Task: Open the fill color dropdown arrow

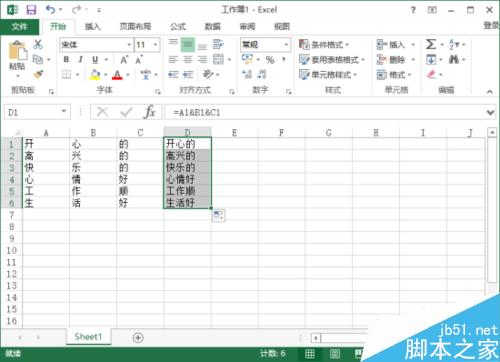Action: point(105,75)
